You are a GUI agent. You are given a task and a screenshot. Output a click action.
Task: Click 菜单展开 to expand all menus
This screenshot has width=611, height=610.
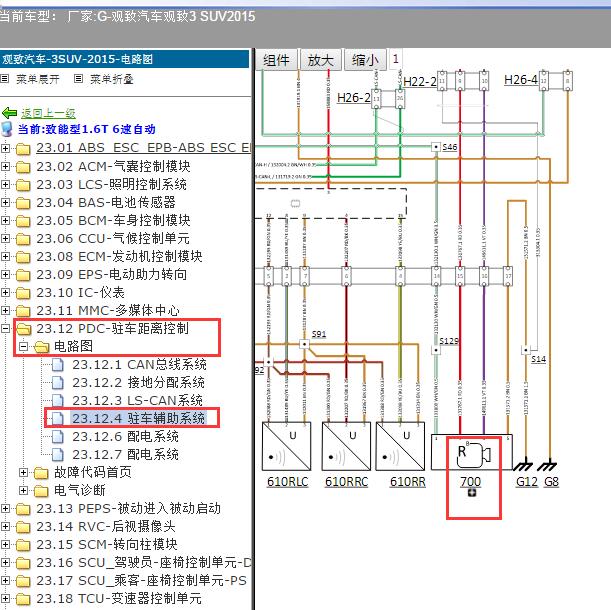[38, 79]
